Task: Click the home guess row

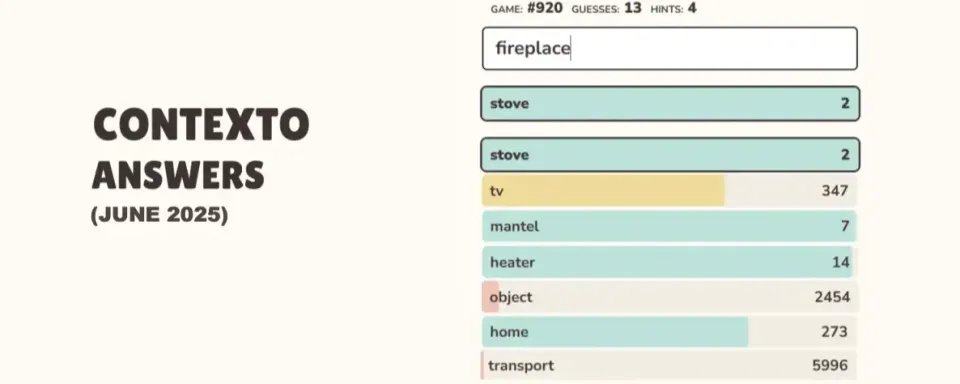Action: pyautogui.click(x=670, y=332)
